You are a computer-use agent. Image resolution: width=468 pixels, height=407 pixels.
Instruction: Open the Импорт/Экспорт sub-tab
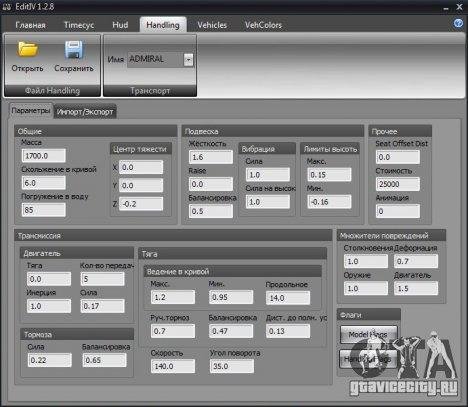tap(85, 112)
